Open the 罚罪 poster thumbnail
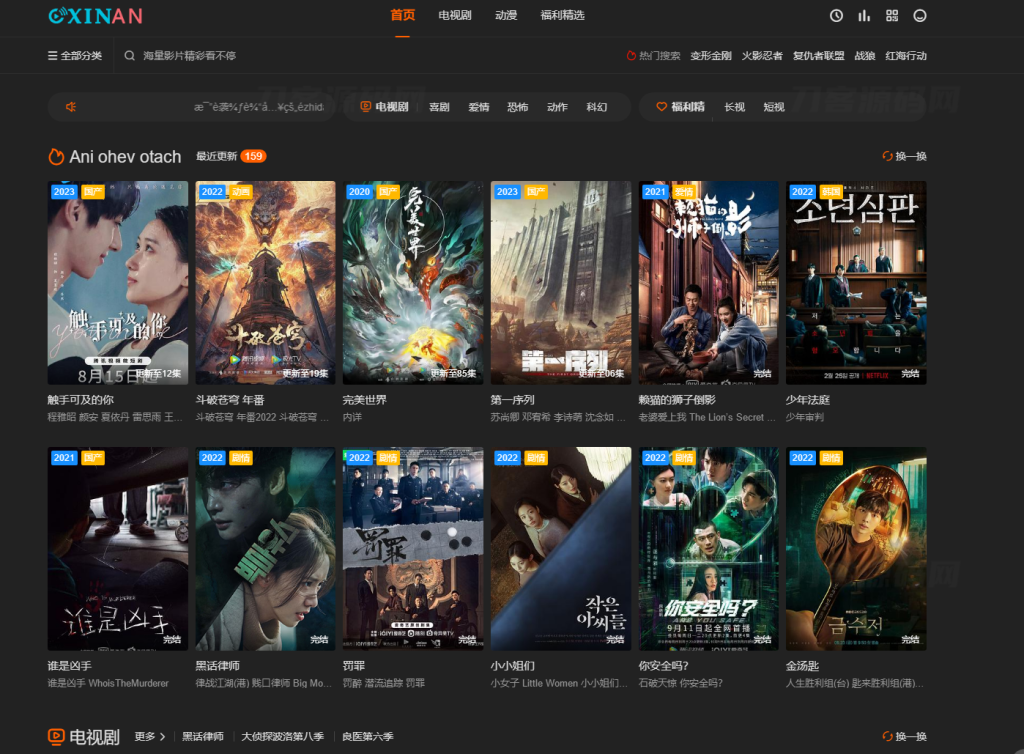 click(413, 549)
